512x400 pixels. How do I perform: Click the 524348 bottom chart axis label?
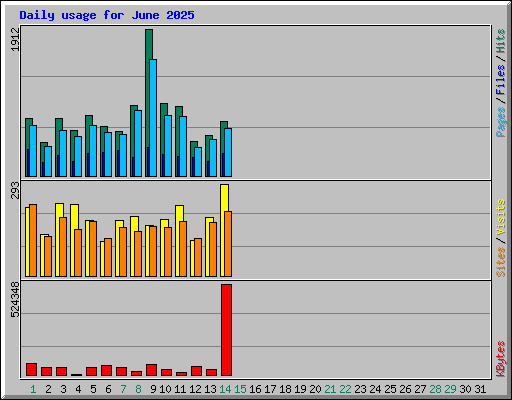[15, 300]
